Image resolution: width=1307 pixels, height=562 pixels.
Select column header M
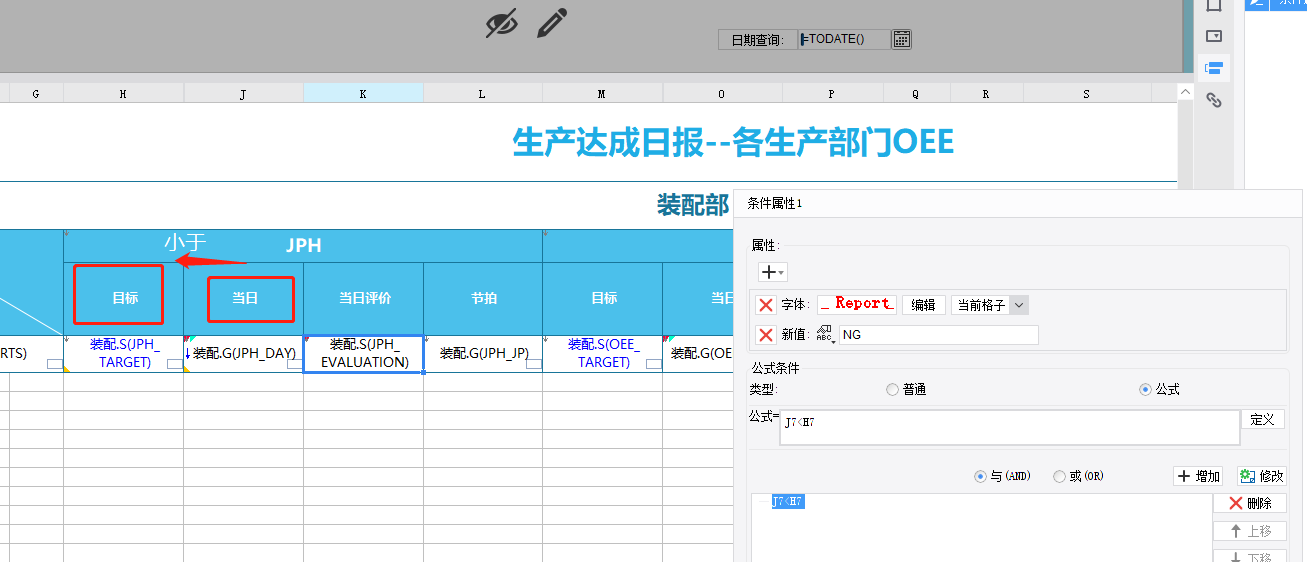click(x=602, y=93)
